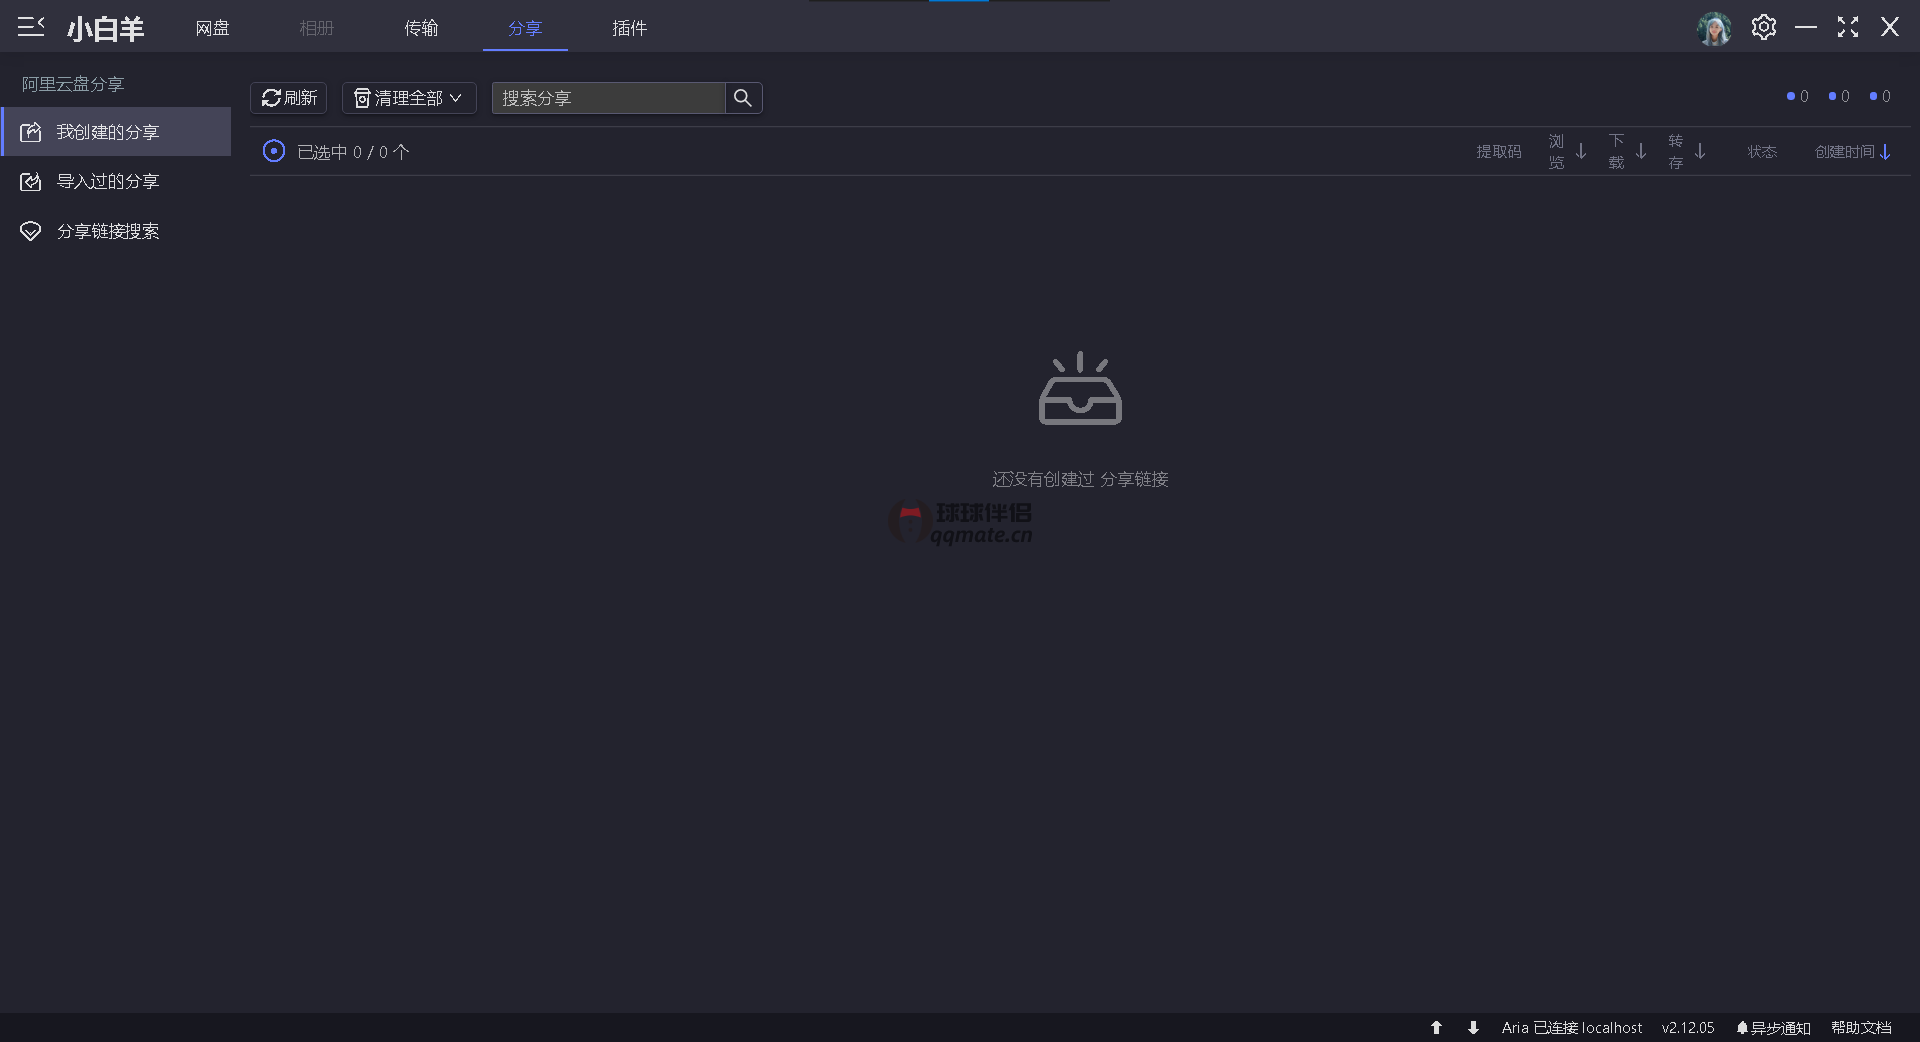
Task: Switch to the 网盘 tab
Action: [x=212, y=28]
